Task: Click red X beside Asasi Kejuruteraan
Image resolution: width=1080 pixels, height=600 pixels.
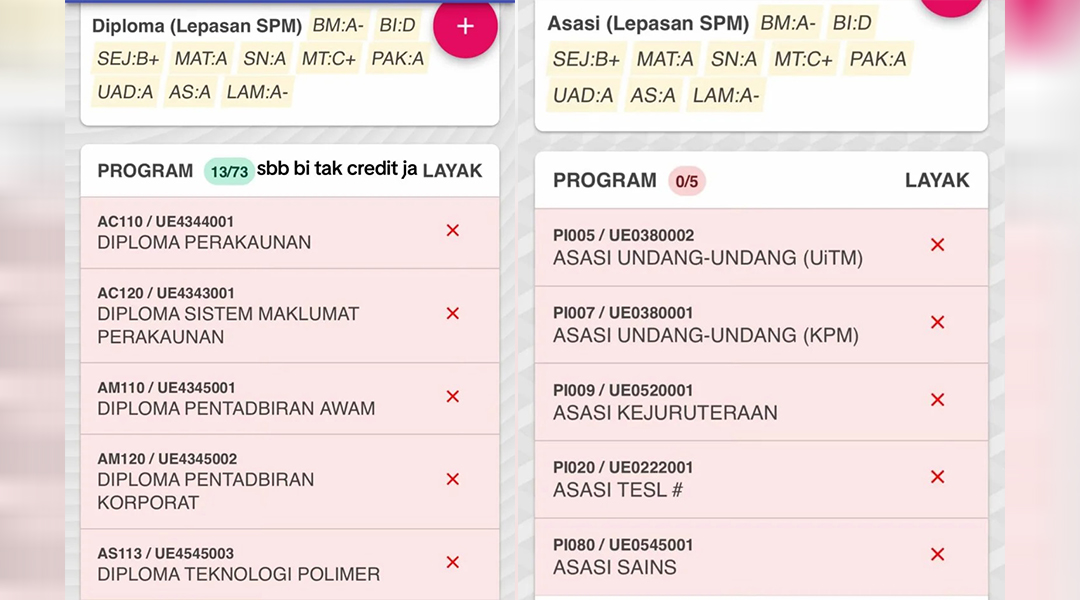Action: pyautogui.click(x=937, y=400)
